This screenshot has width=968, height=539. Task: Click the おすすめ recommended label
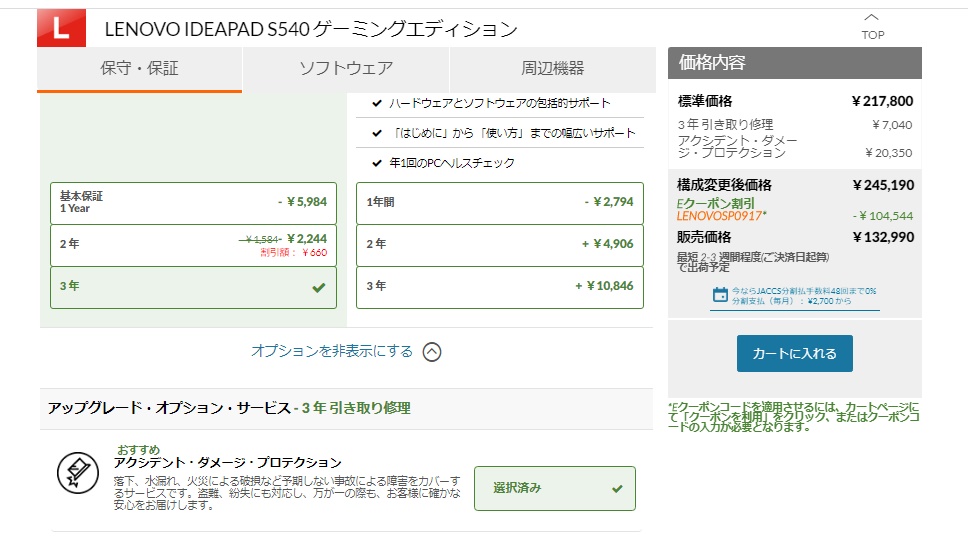[x=138, y=449]
